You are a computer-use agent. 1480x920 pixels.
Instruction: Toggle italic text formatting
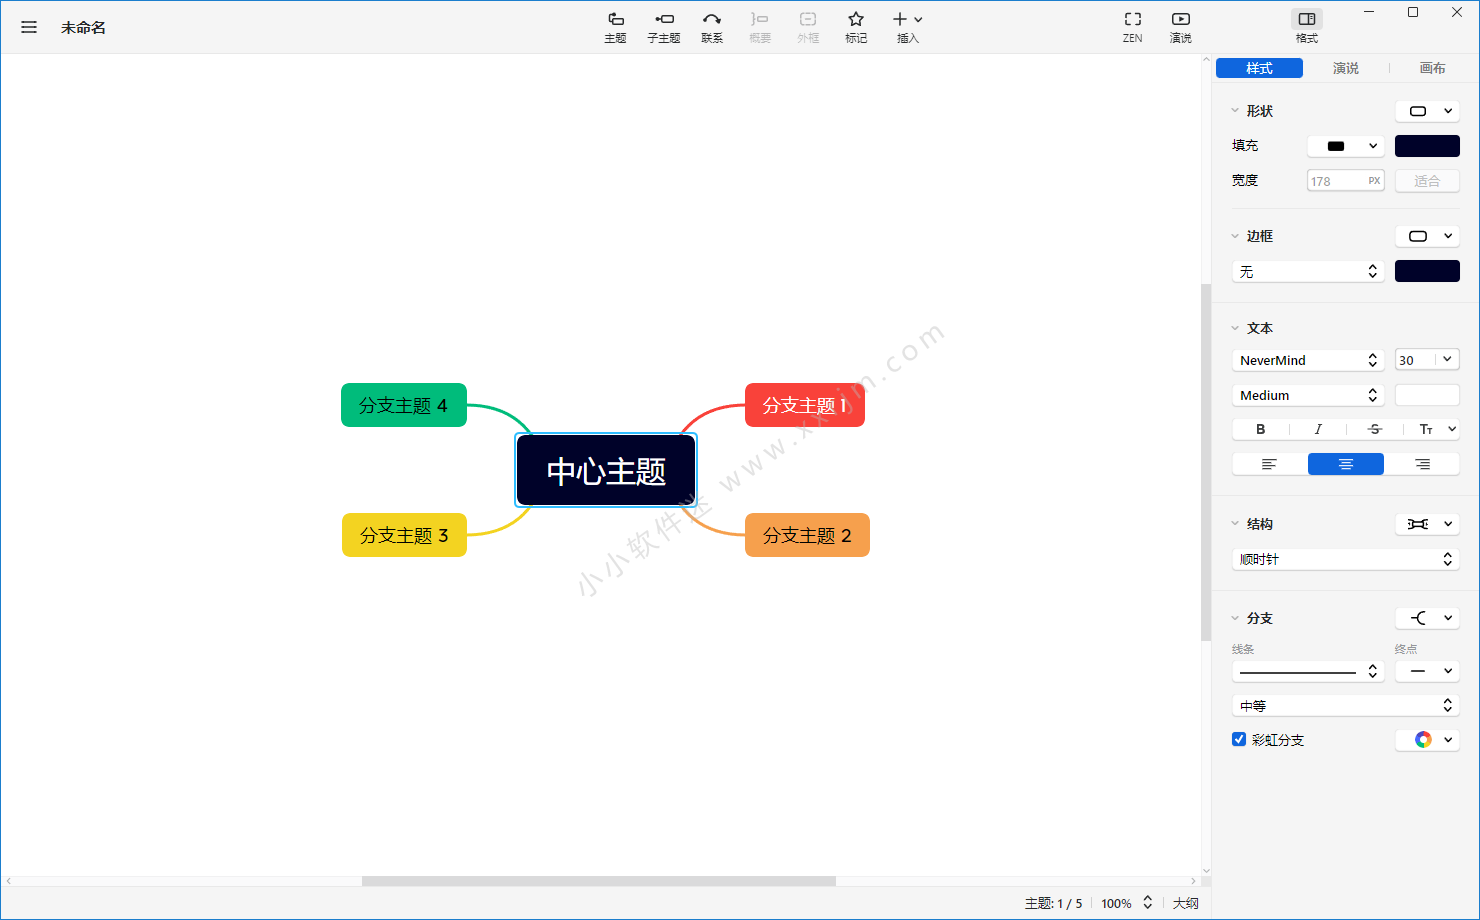point(1317,429)
